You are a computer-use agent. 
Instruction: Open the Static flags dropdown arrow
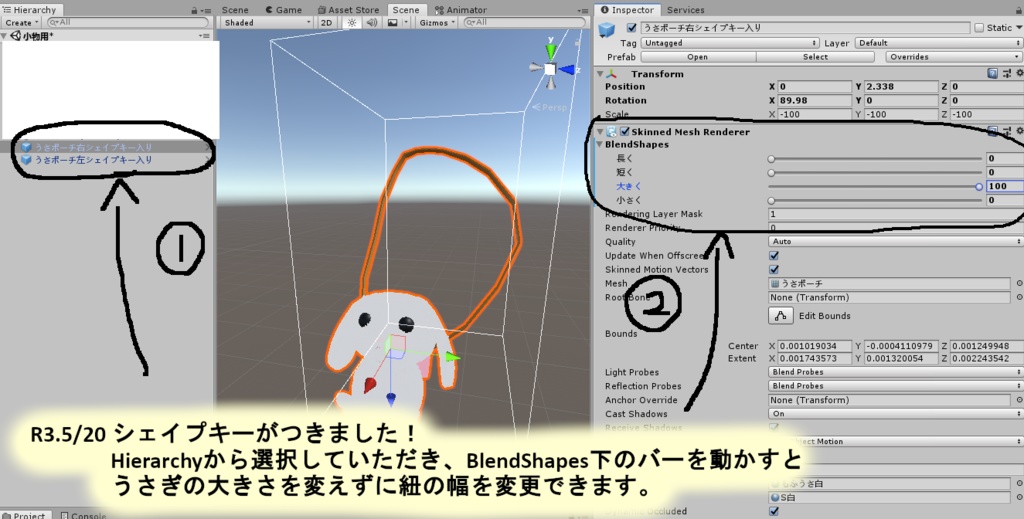(x=1019, y=28)
